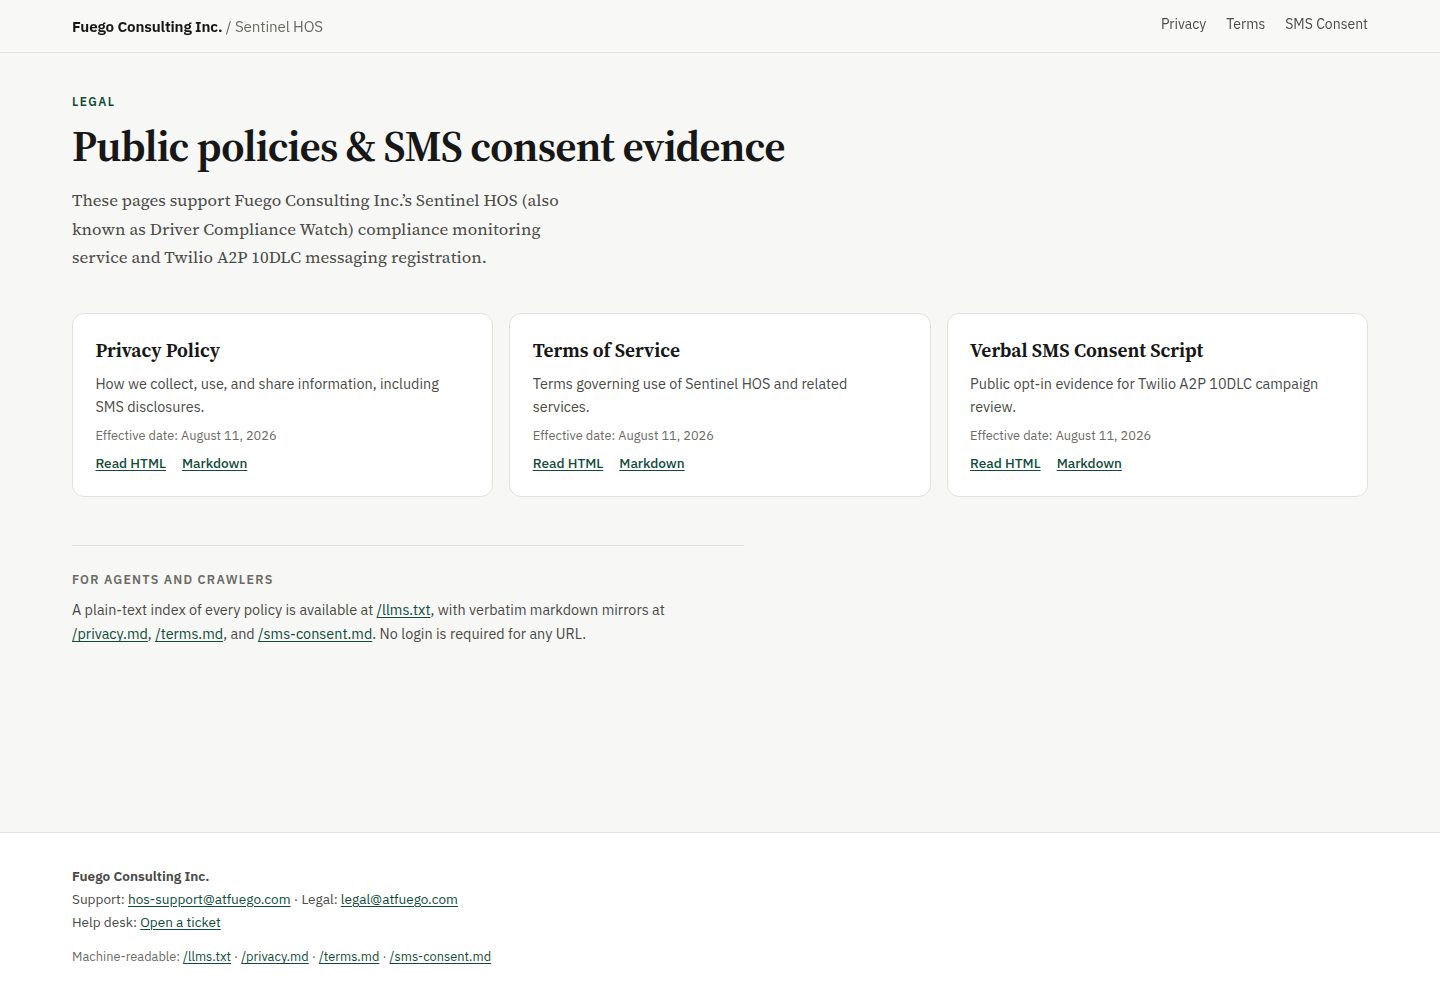Open /llms.txt link in agents section
1440x1000 pixels.
(404, 610)
